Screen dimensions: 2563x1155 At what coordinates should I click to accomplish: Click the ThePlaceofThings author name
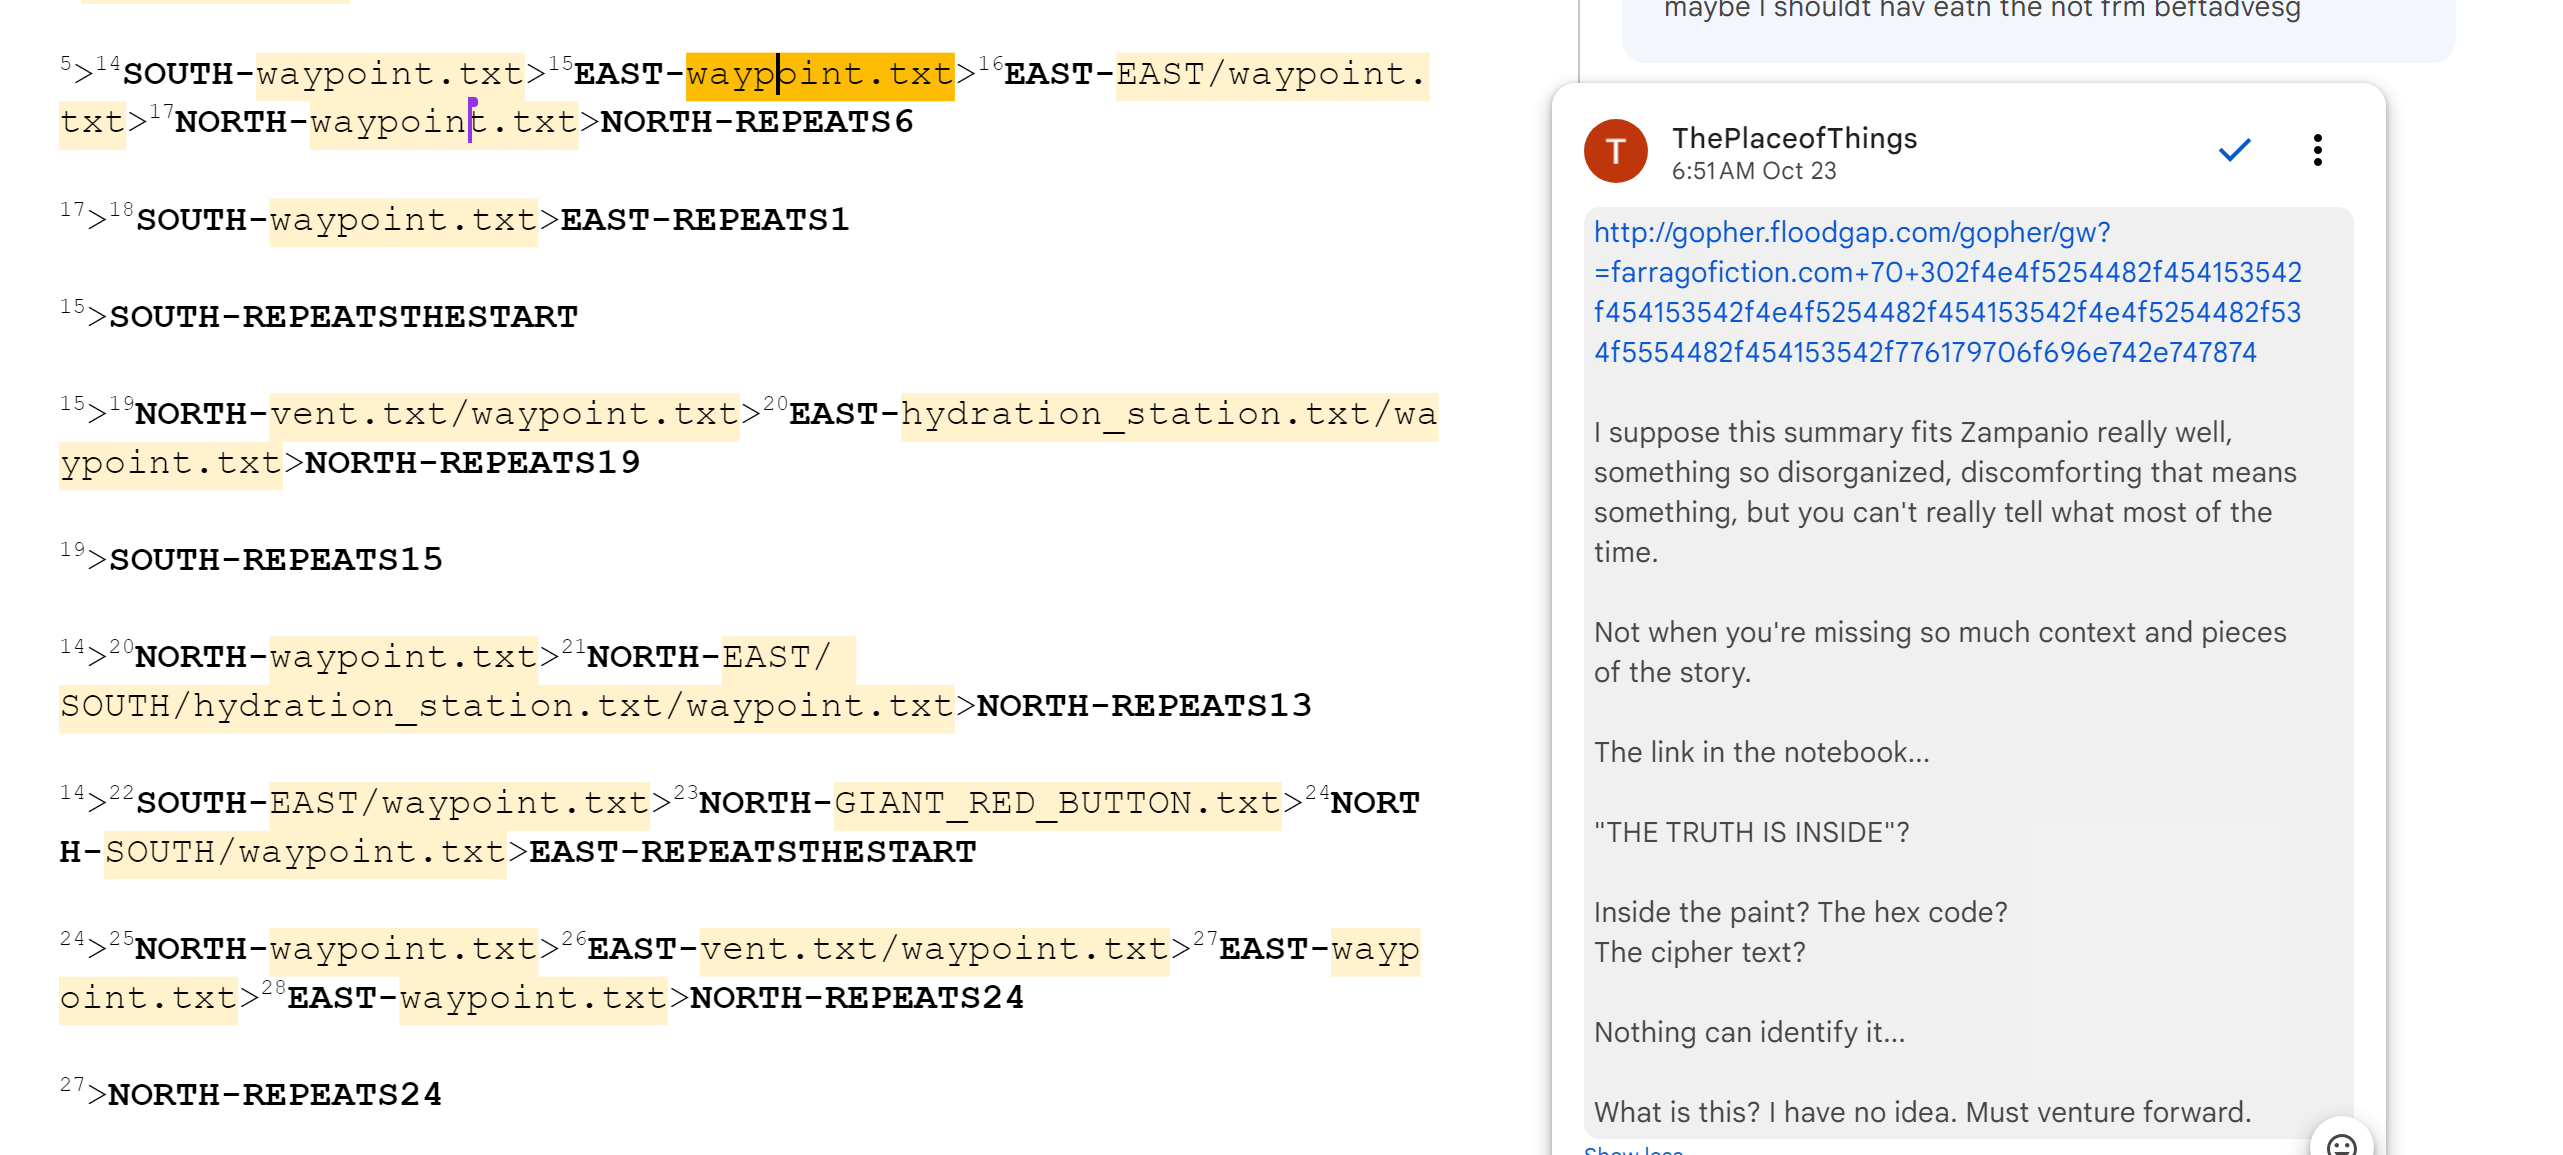(x=1794, y=138)
